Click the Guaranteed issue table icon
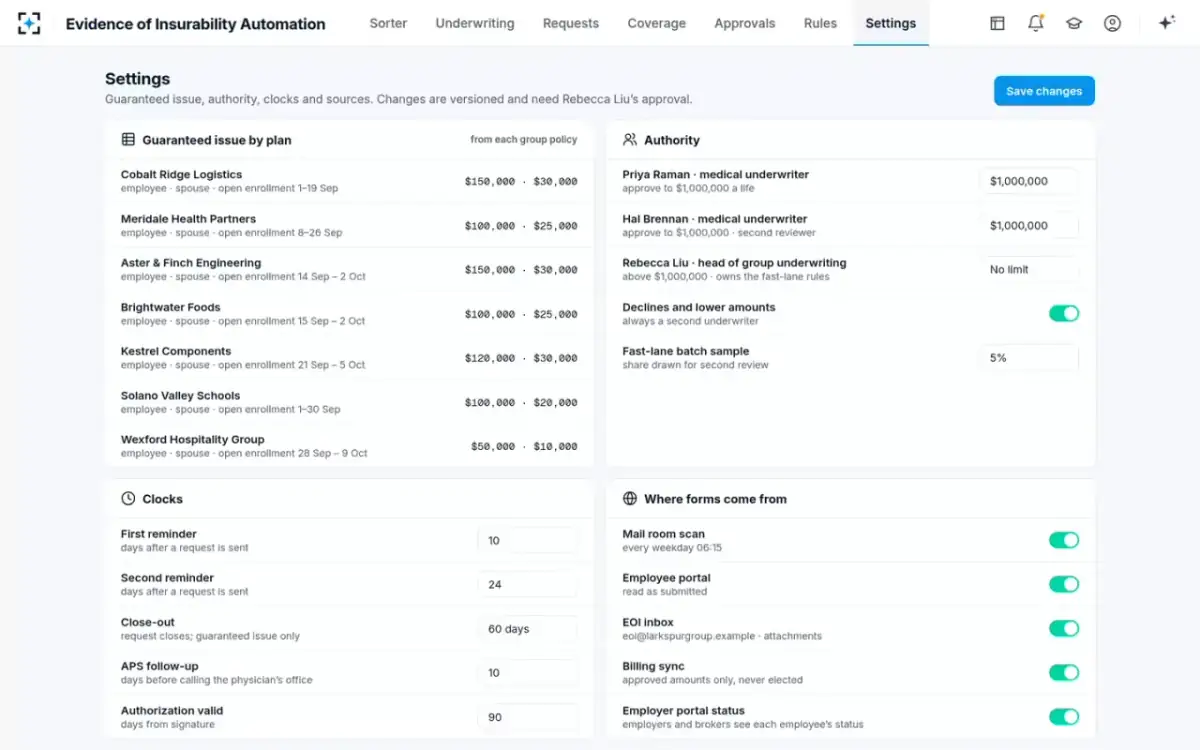This screenshot has width=1200, height=750. pos(128,140)
